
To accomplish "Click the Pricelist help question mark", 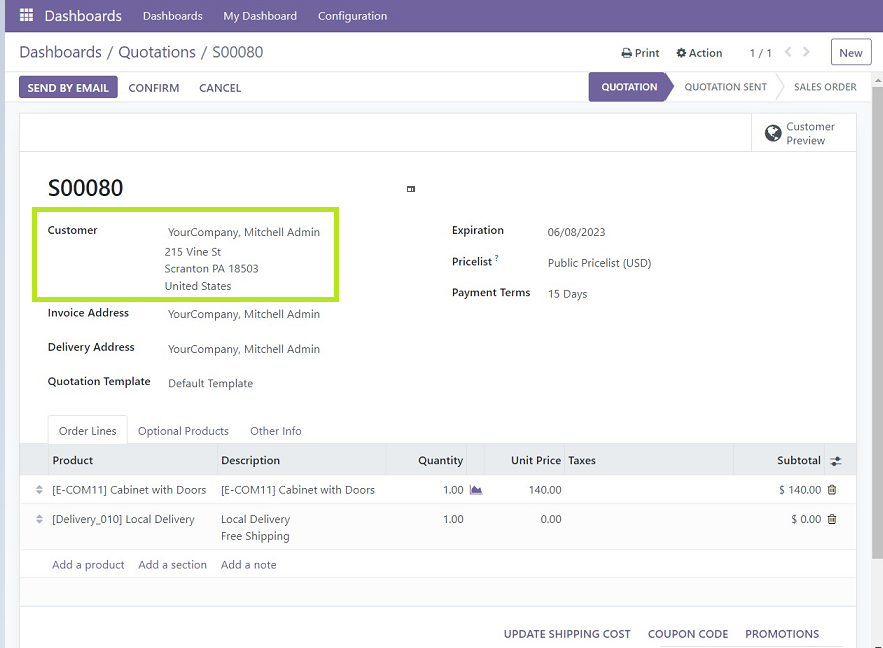I will point(497,258).
